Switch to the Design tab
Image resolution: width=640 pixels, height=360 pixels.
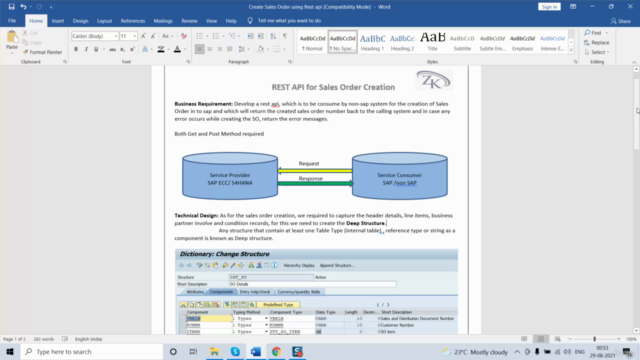point(80,21)
